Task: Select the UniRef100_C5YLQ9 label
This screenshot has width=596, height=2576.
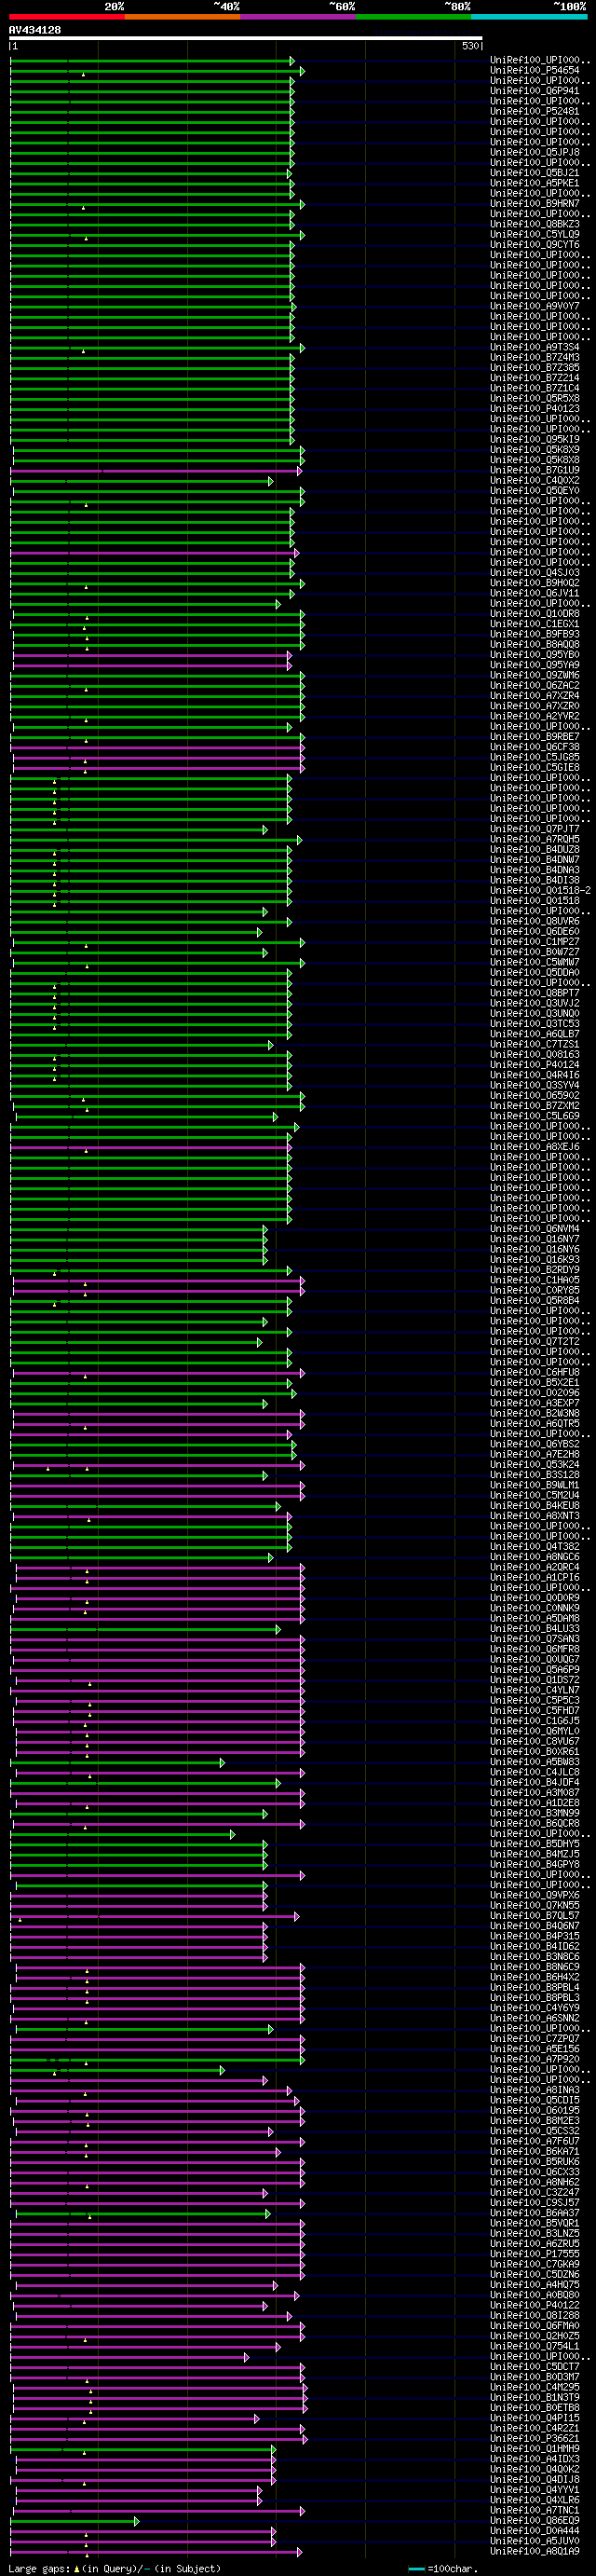Action: click(535, 235)
